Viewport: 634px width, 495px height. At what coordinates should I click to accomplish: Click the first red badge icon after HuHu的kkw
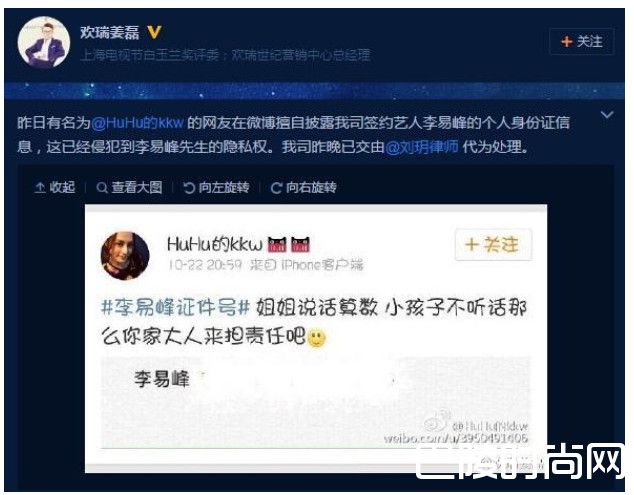click(x=277, y=245)
